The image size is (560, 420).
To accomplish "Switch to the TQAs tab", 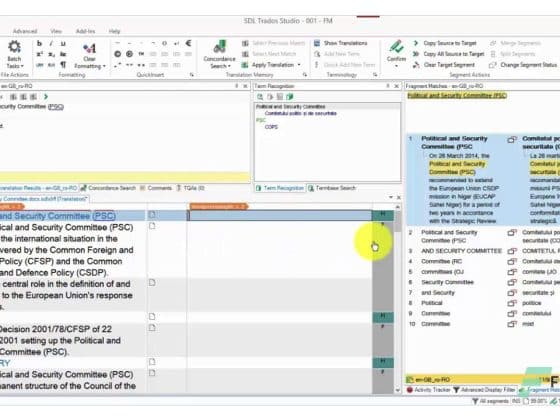I will (190, 188).
